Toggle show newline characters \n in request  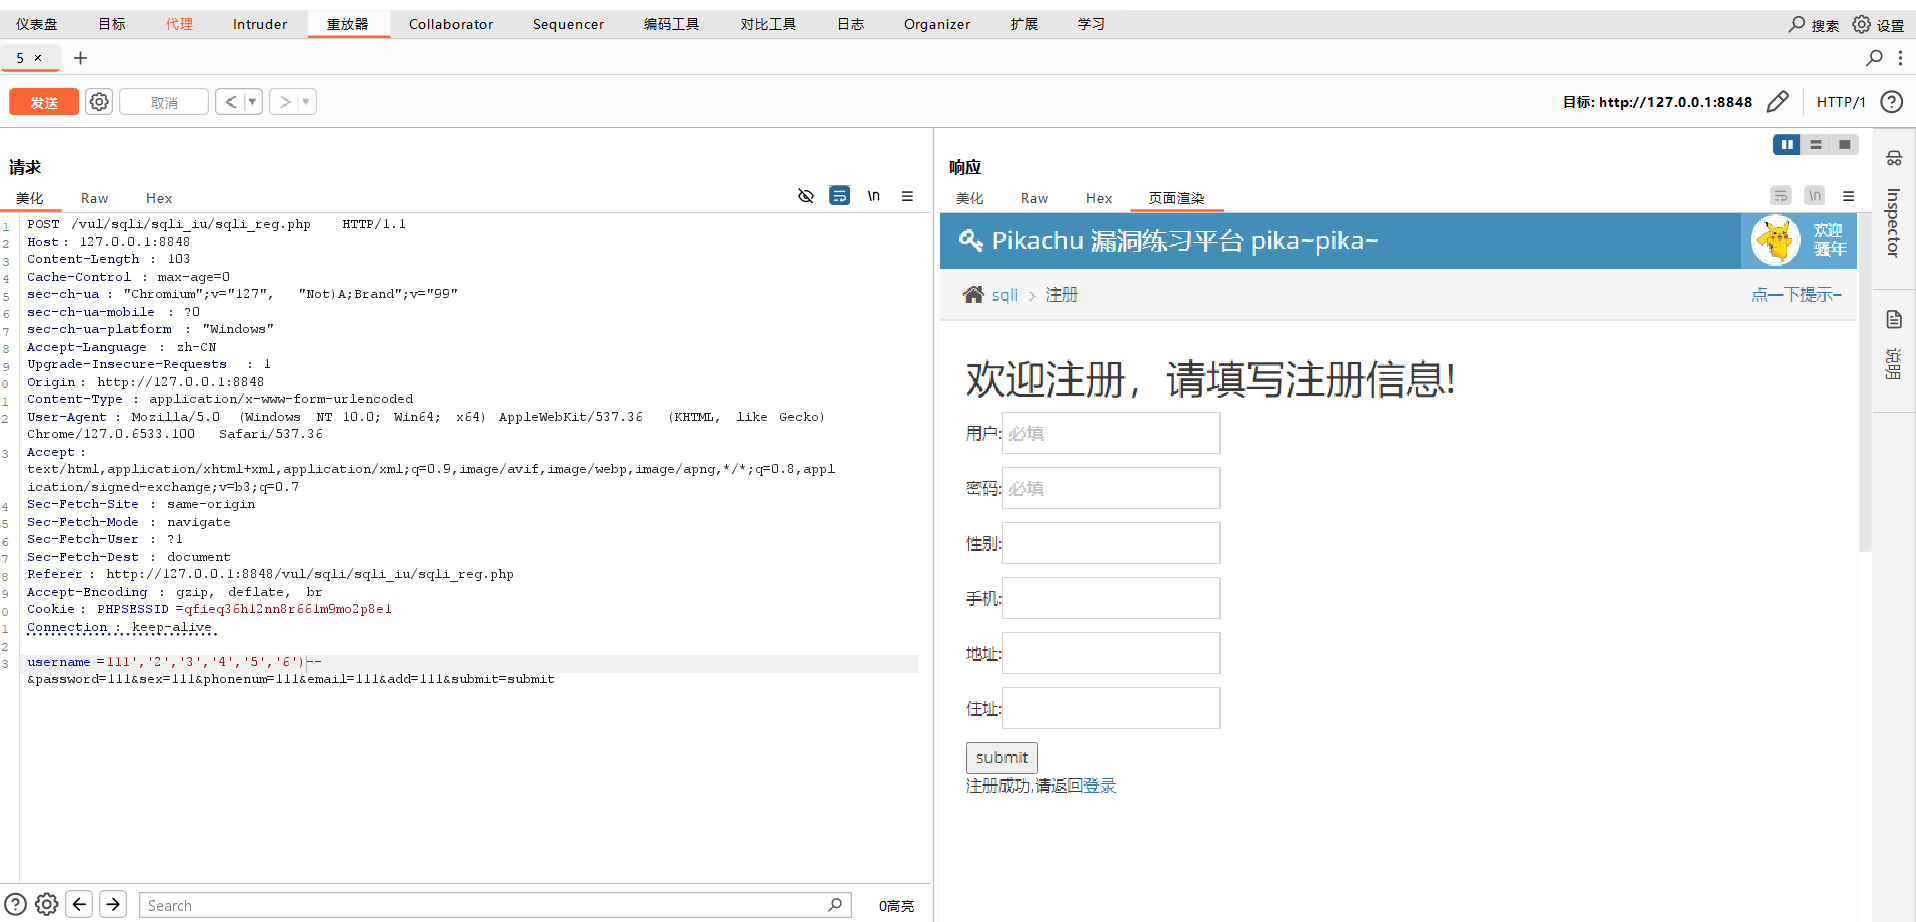[874, 196]
